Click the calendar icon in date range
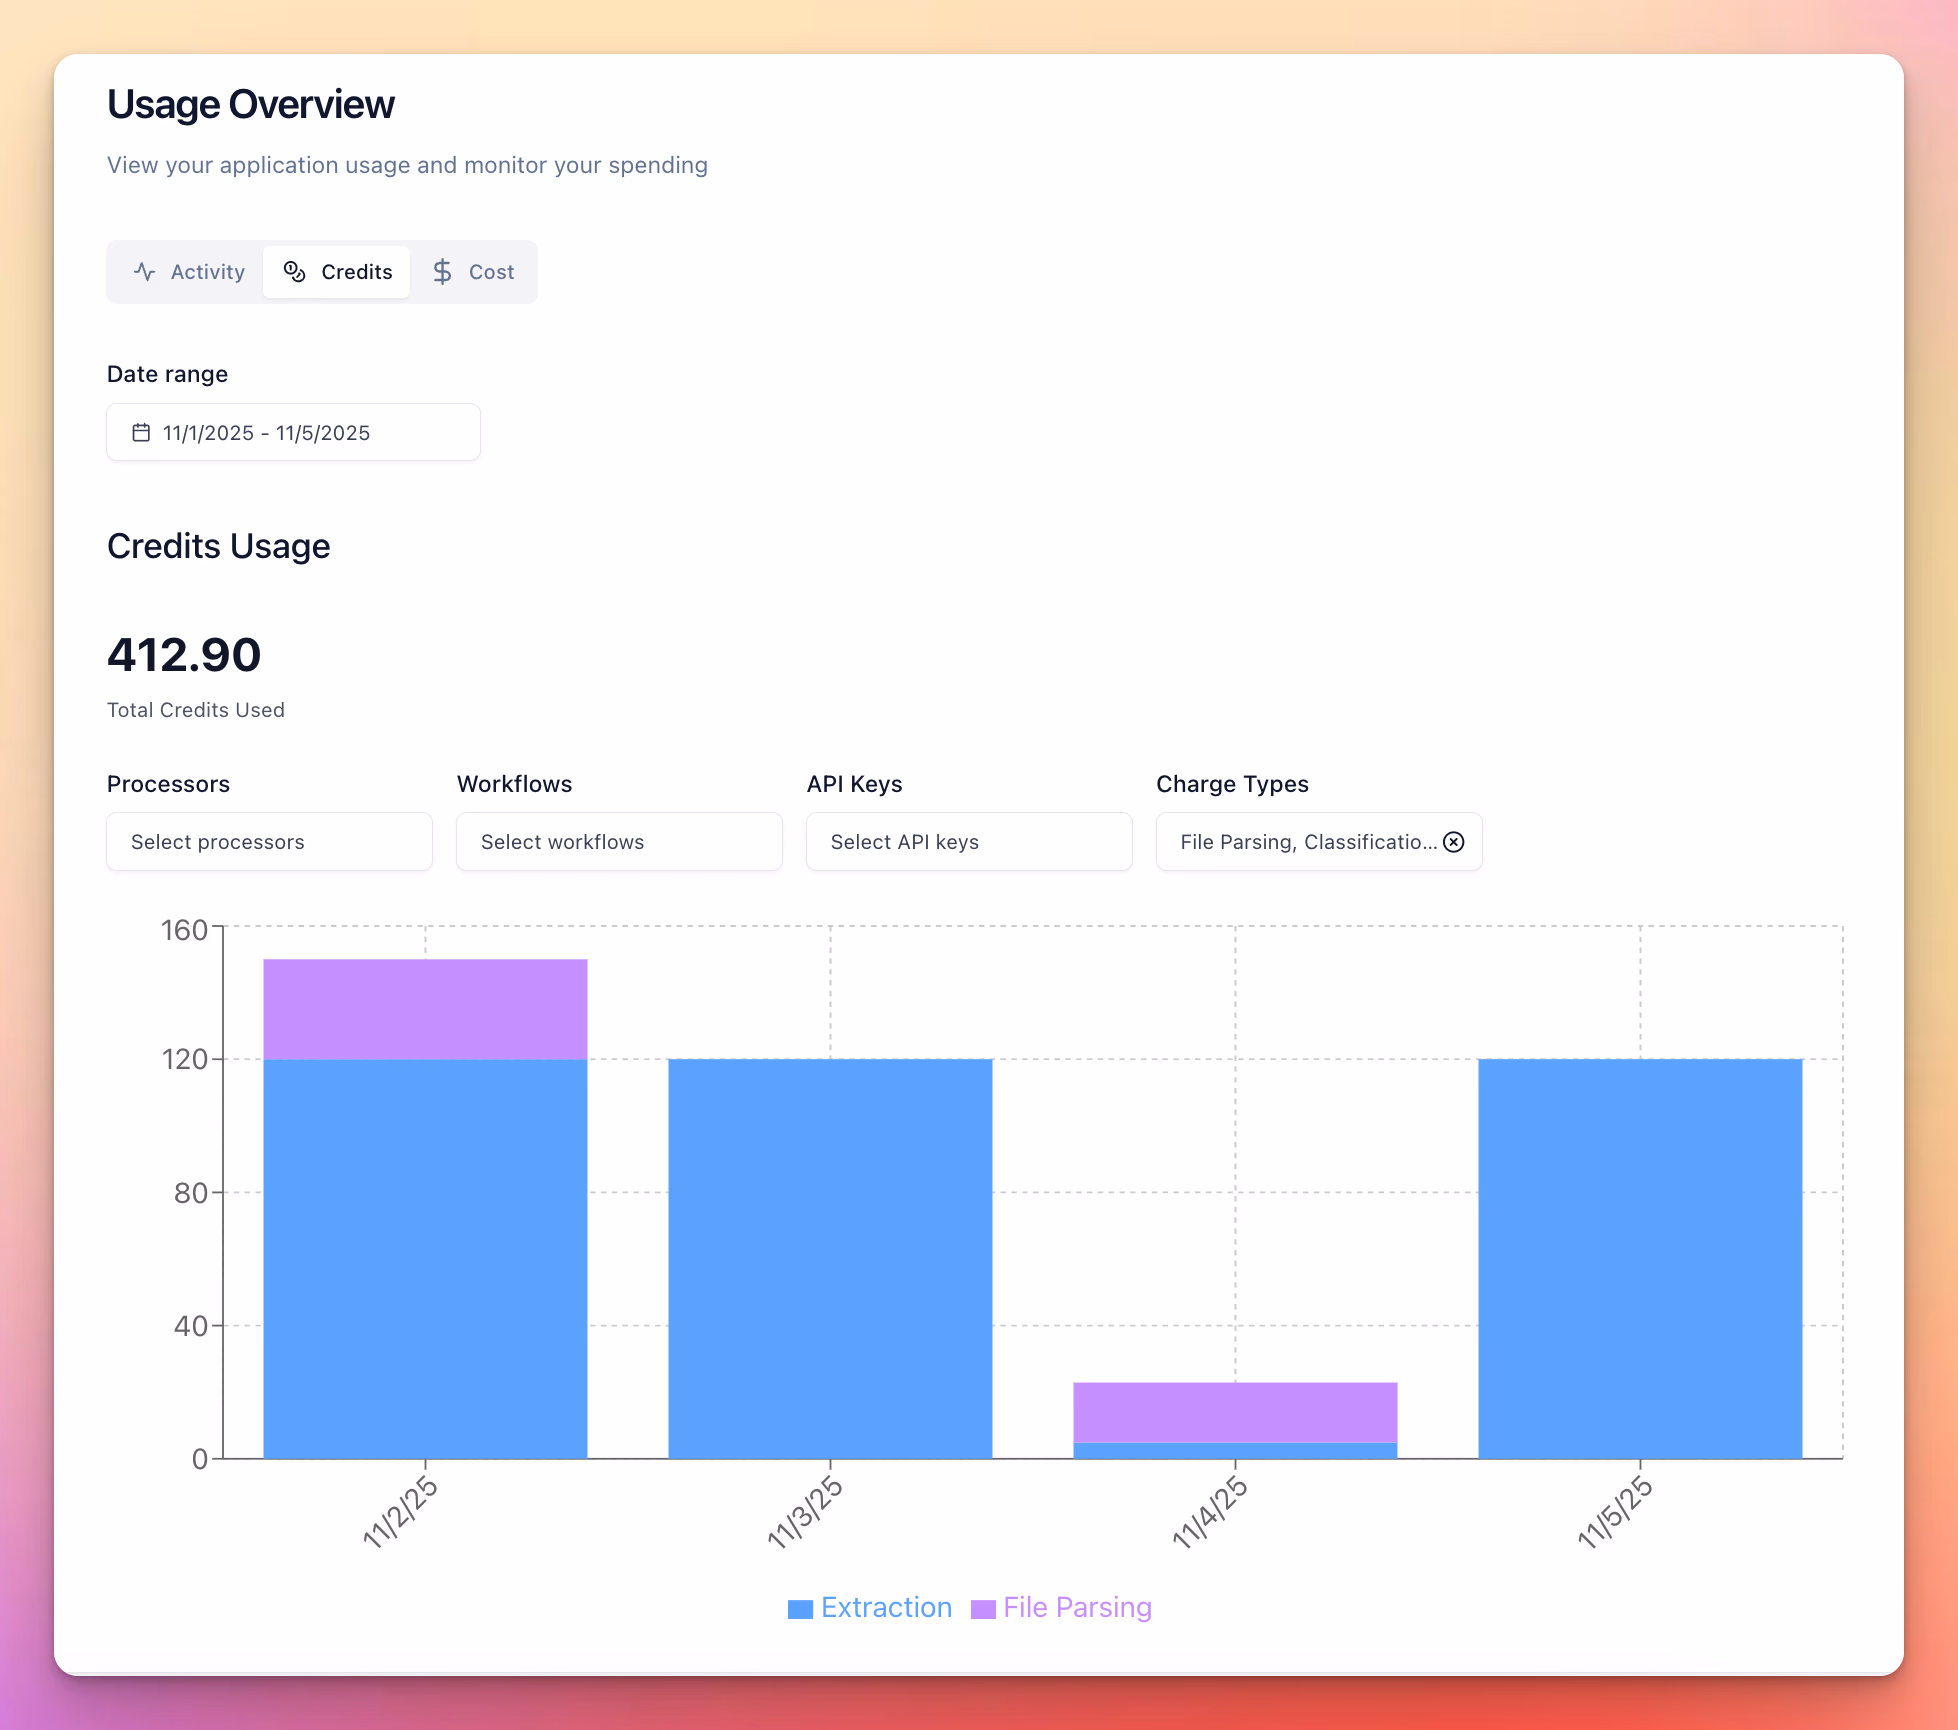The height and width of the screenshot is (1730, 1958). (x=141, y=433)
